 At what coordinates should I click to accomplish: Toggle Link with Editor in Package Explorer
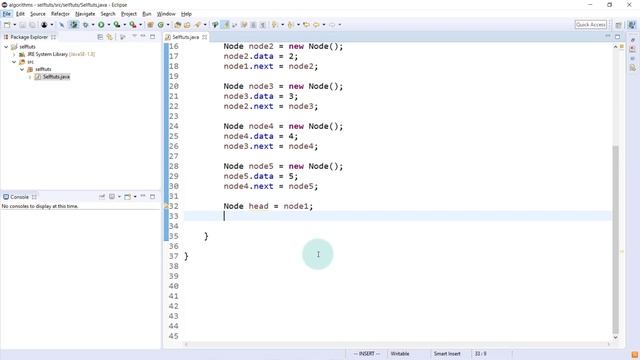click(x=109, y=37)
